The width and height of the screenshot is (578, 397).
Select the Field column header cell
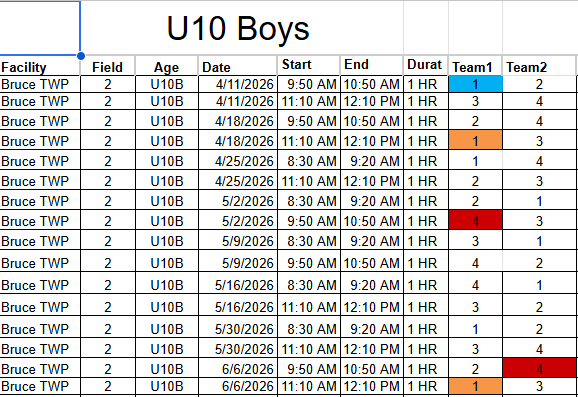pos(108,66)
